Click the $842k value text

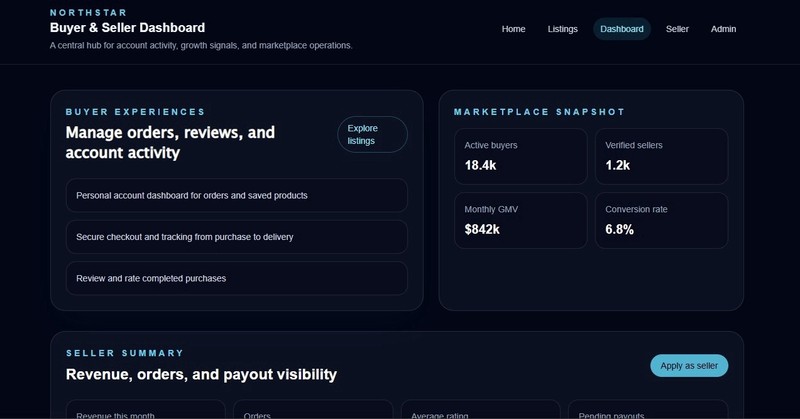coord(482,230)
